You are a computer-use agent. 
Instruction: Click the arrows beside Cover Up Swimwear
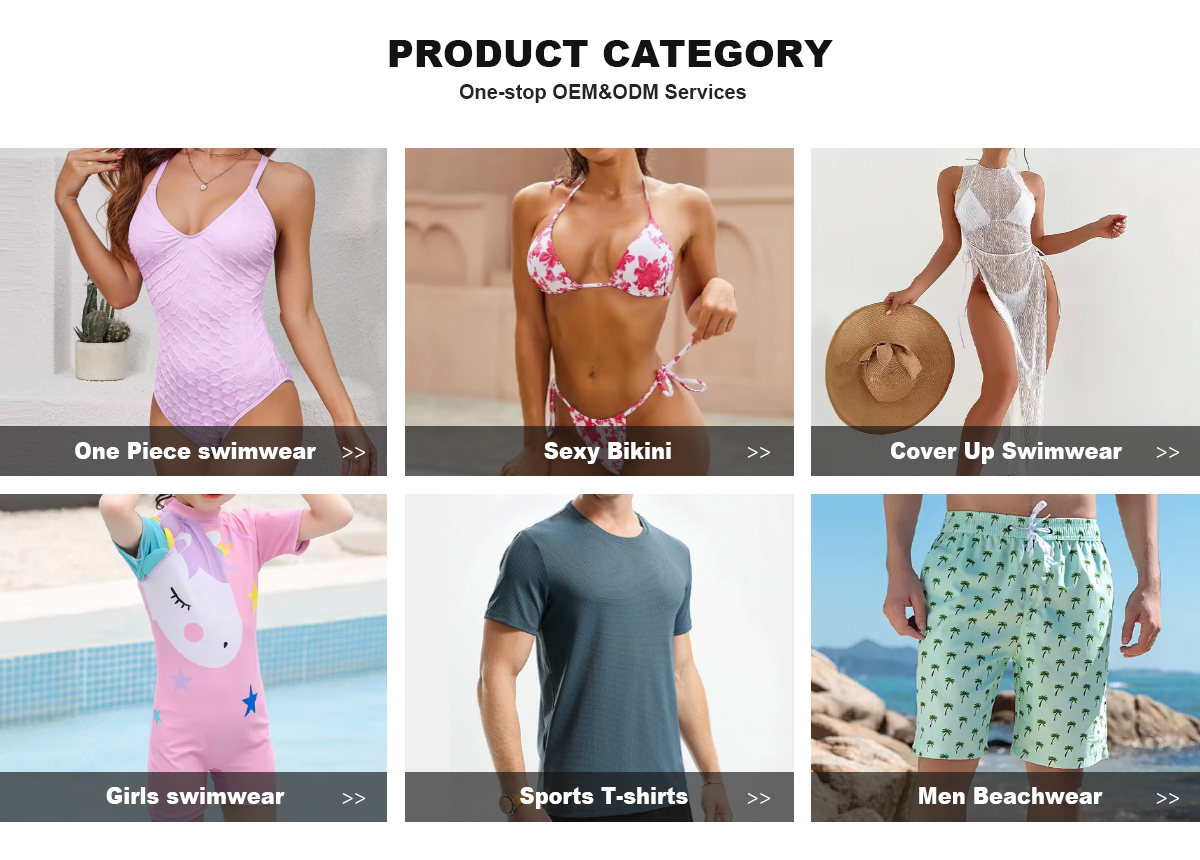pos(1168,452)
